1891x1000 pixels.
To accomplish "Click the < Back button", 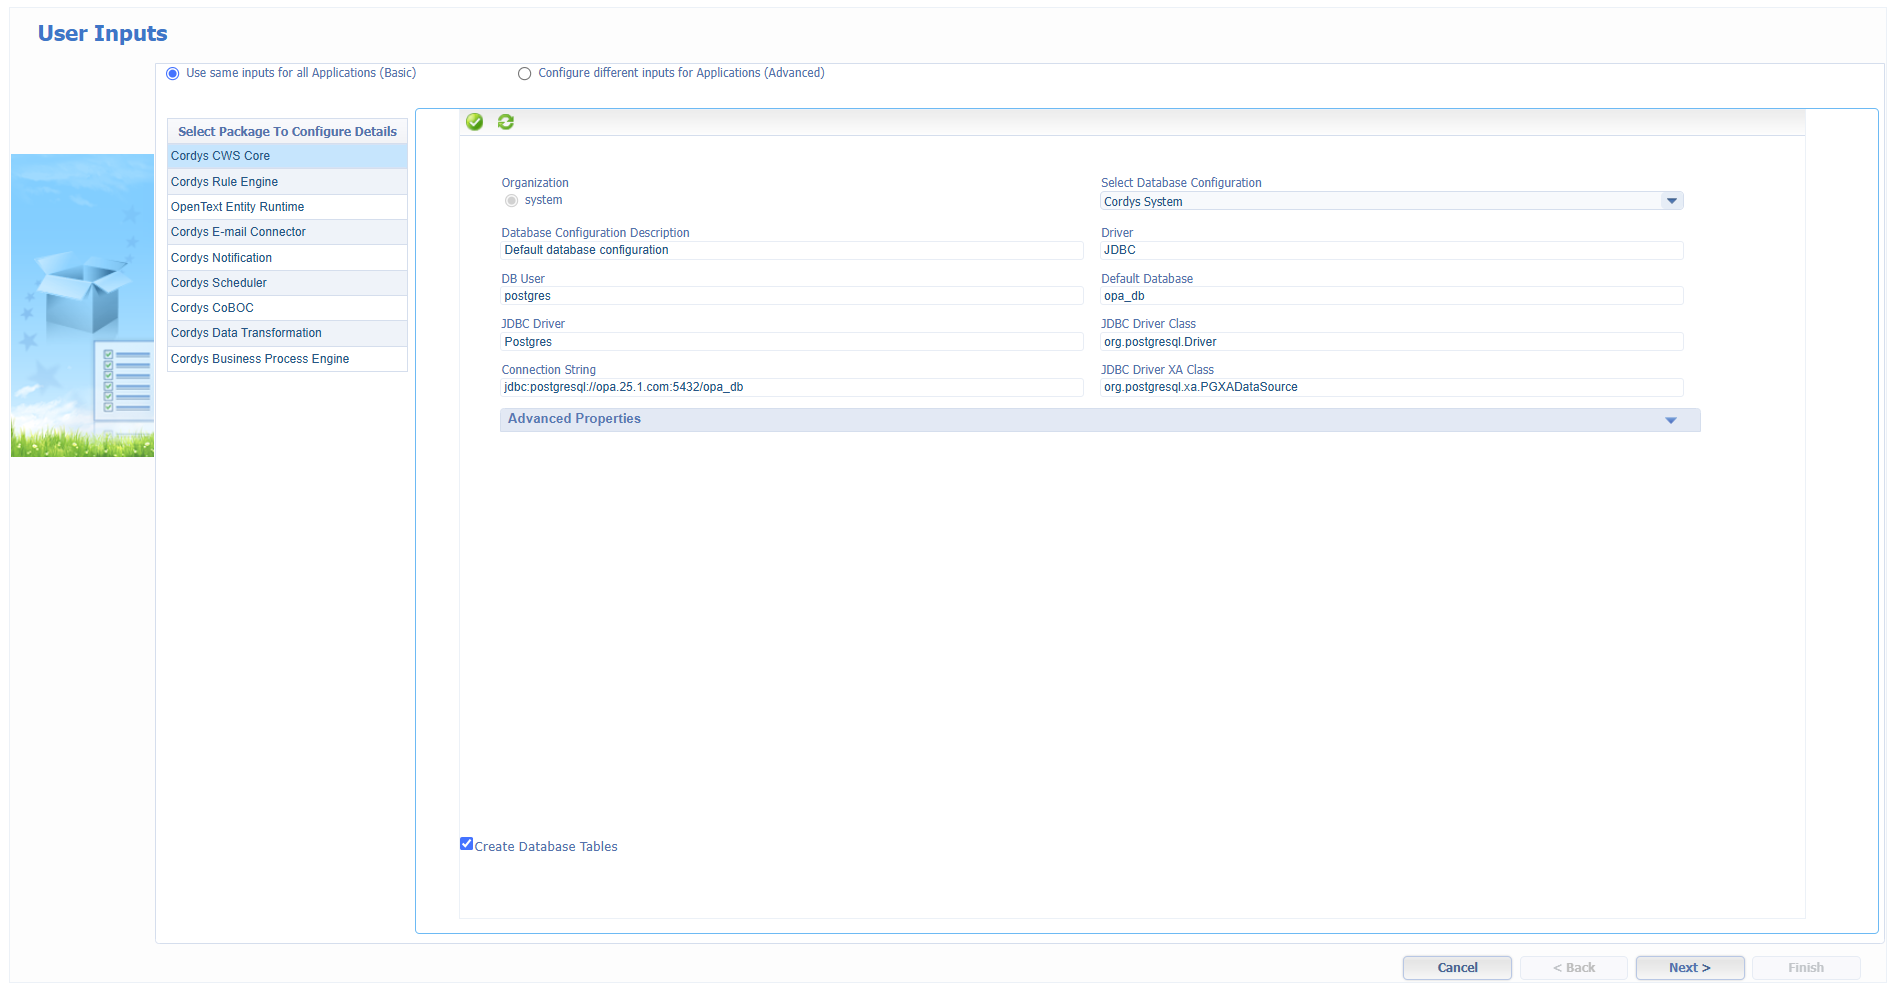I will coord(1574,968).
